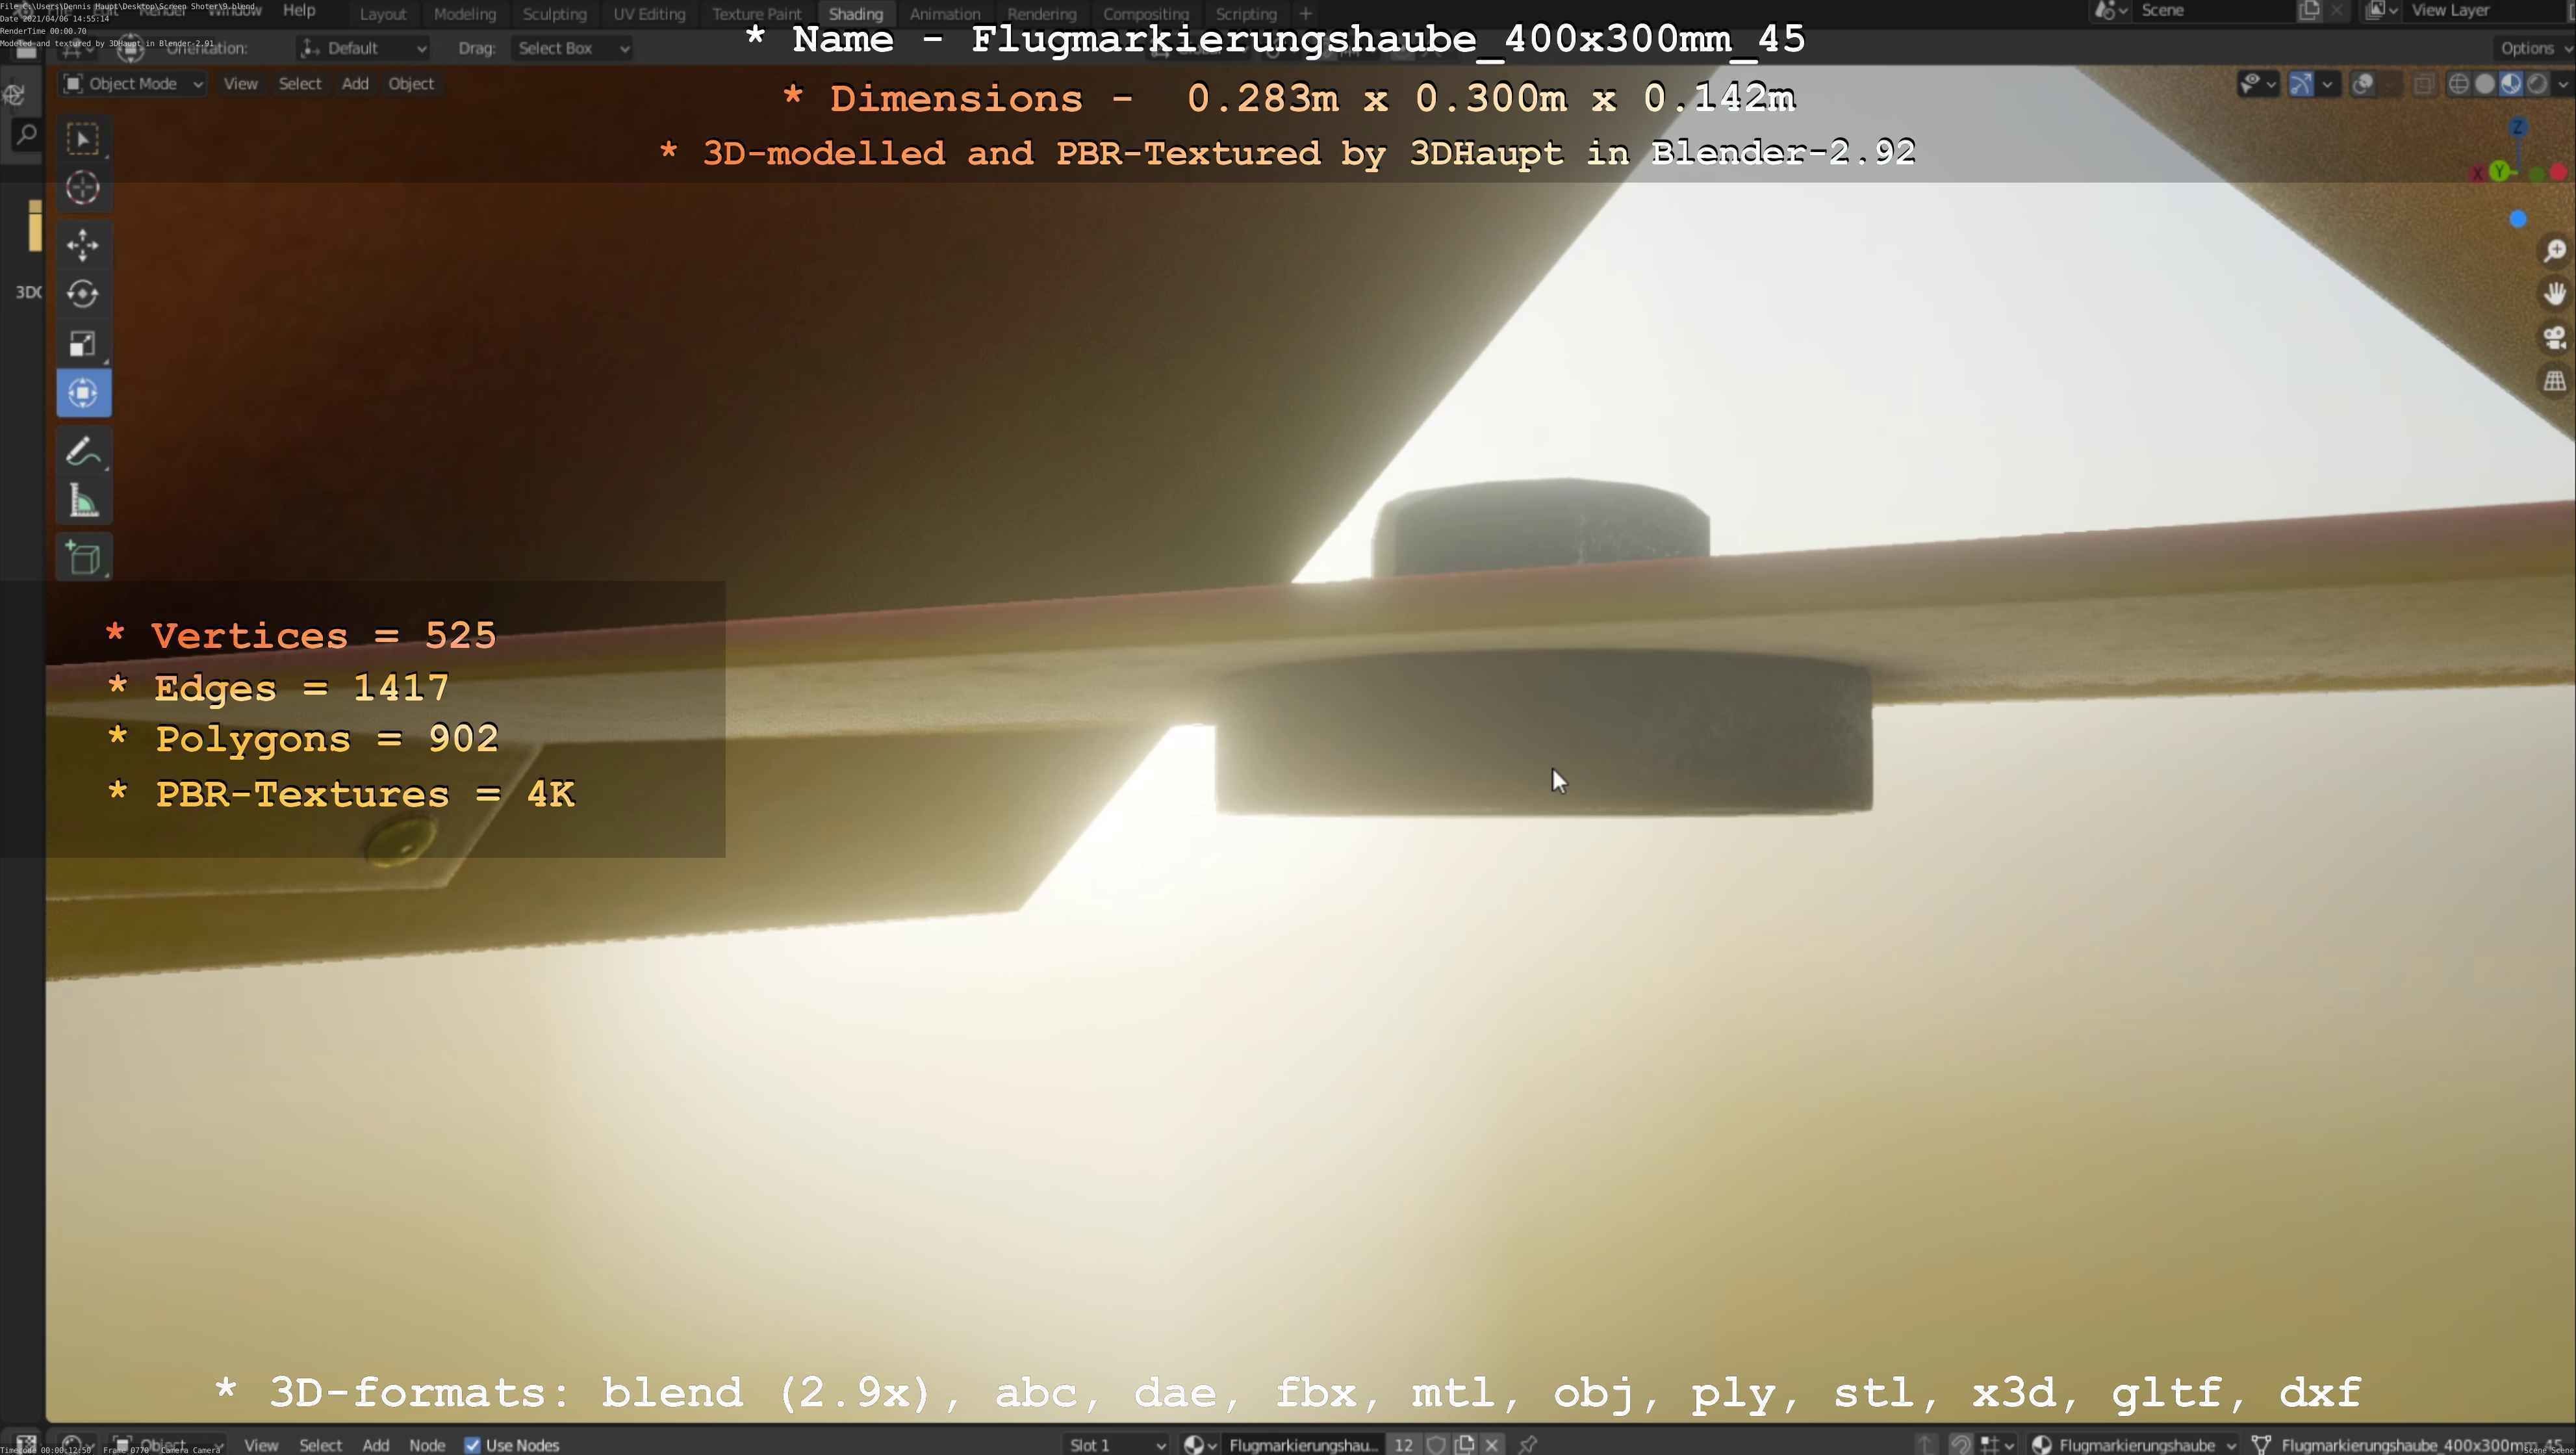The width and height of the screenshot is (2576, 1455).
Task: Enable material preview shading
Action: coord(2511,84)
